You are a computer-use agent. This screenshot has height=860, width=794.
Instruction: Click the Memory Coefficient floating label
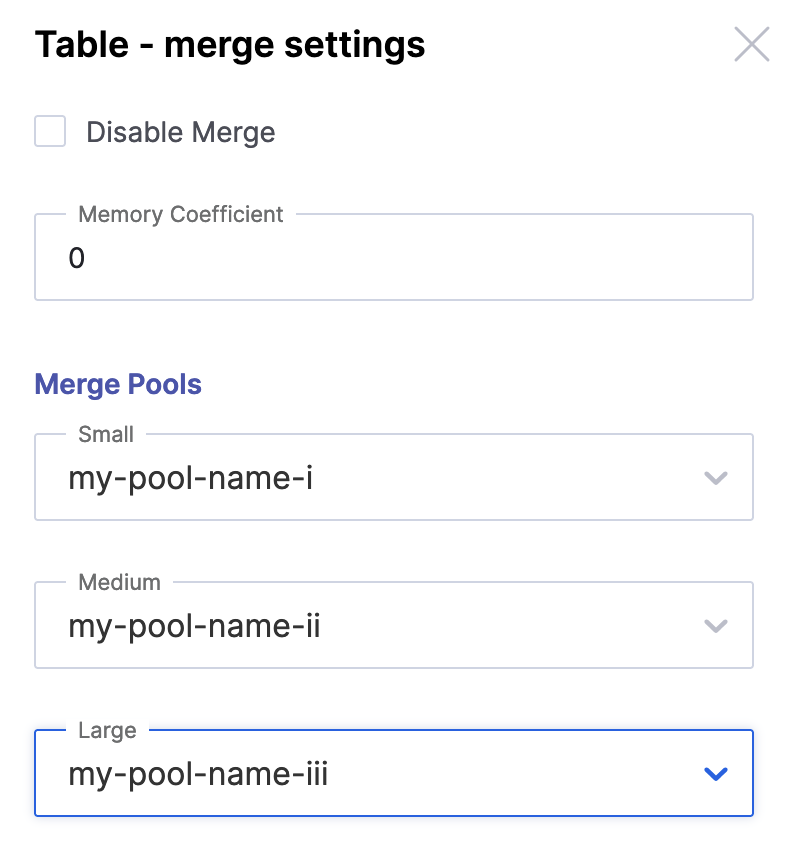[x=181, y=214]
